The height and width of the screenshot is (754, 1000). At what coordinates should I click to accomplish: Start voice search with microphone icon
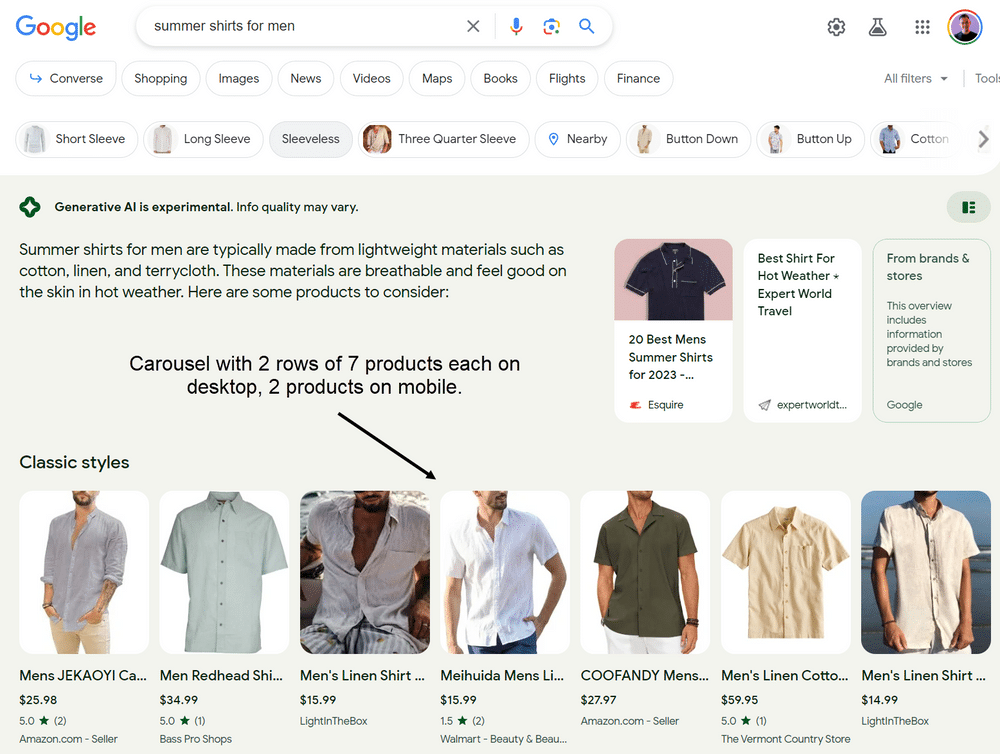tap(516, 27)
